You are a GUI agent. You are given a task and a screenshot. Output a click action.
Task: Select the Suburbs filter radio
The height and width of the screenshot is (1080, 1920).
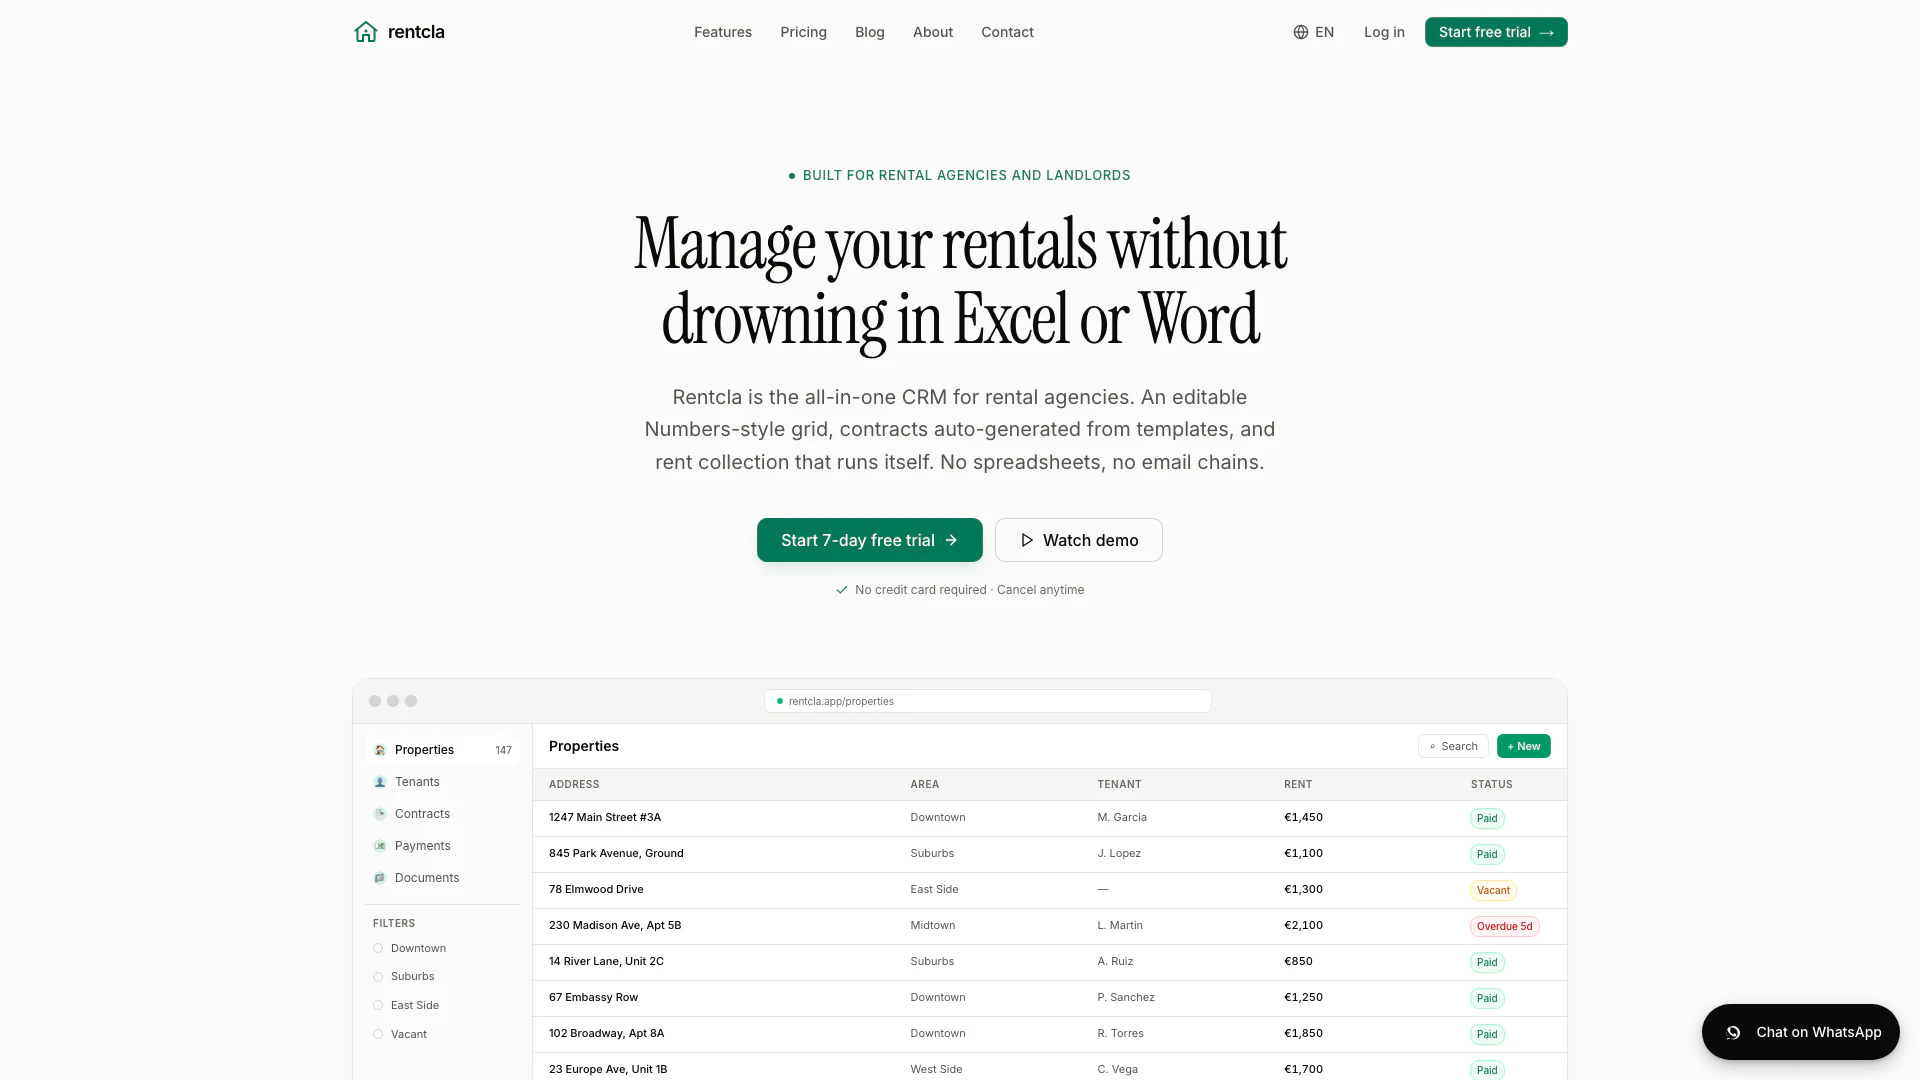click(x=378, y=977)
